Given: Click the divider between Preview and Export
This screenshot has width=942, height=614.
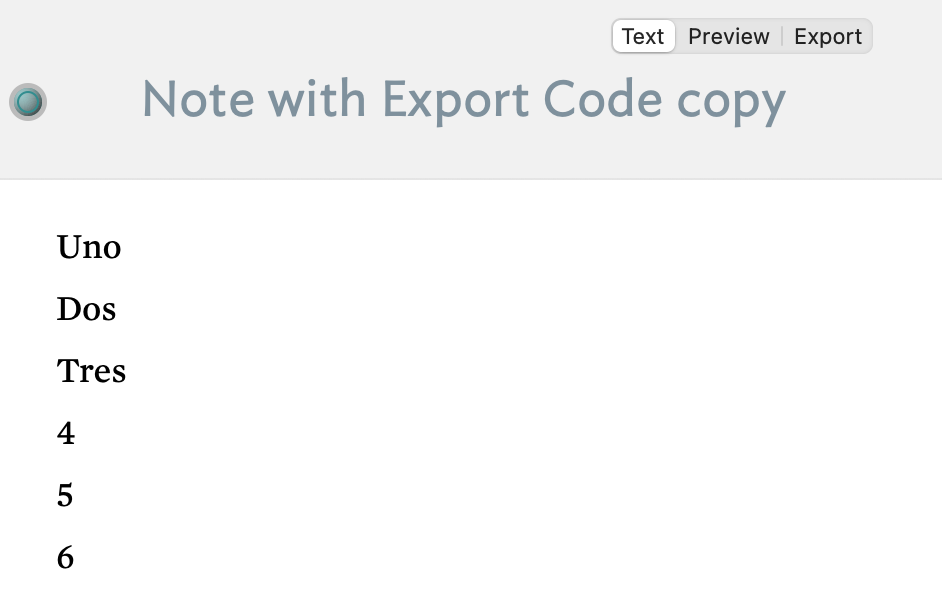Looking at the screenshot, I should (x=782, y=37).
